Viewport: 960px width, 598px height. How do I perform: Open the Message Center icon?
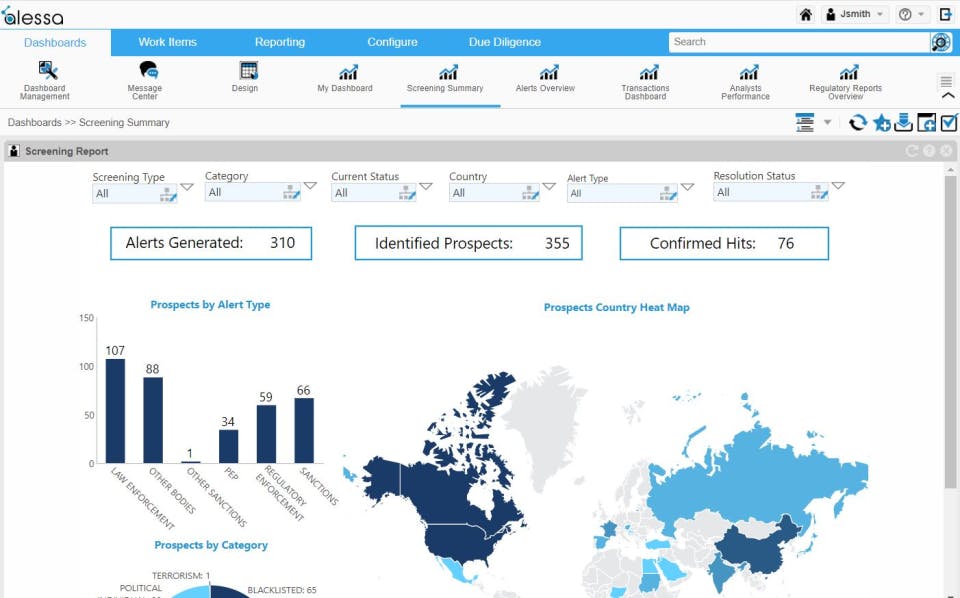pyautogui.click(x=148, y=70)
